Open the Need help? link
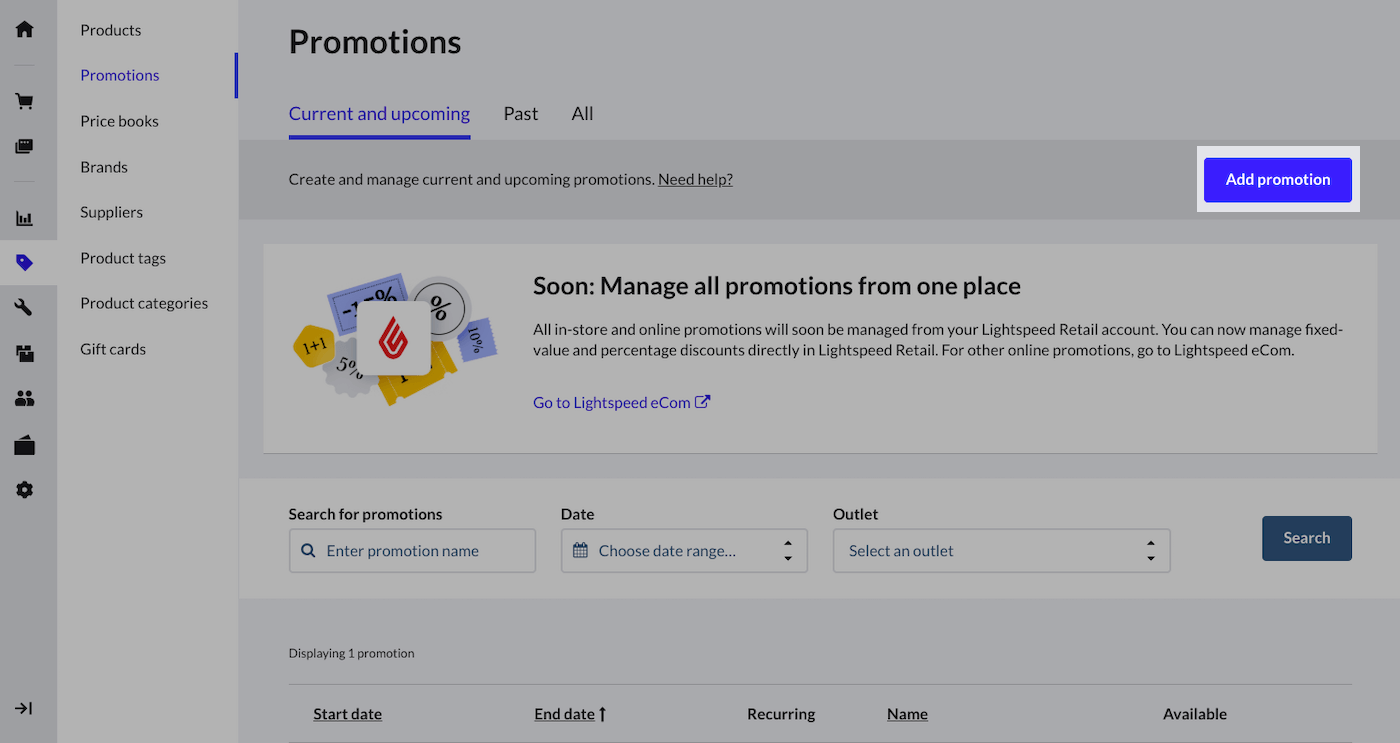 tap(695, 180)
